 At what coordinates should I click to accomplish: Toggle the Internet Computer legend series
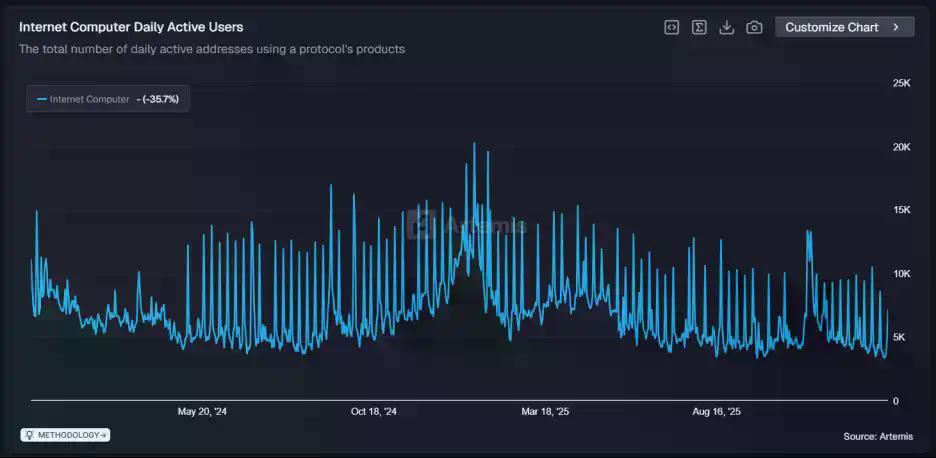(x=89, y=99)
